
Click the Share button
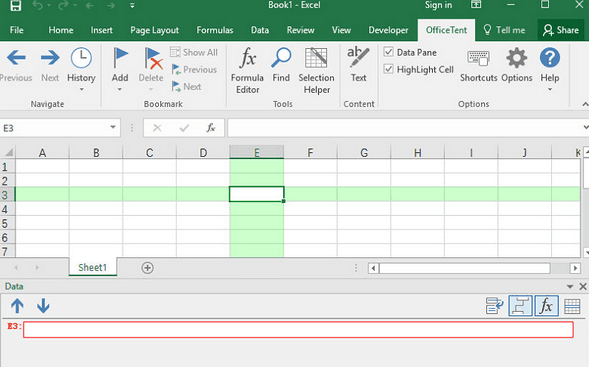coord(560,30)
